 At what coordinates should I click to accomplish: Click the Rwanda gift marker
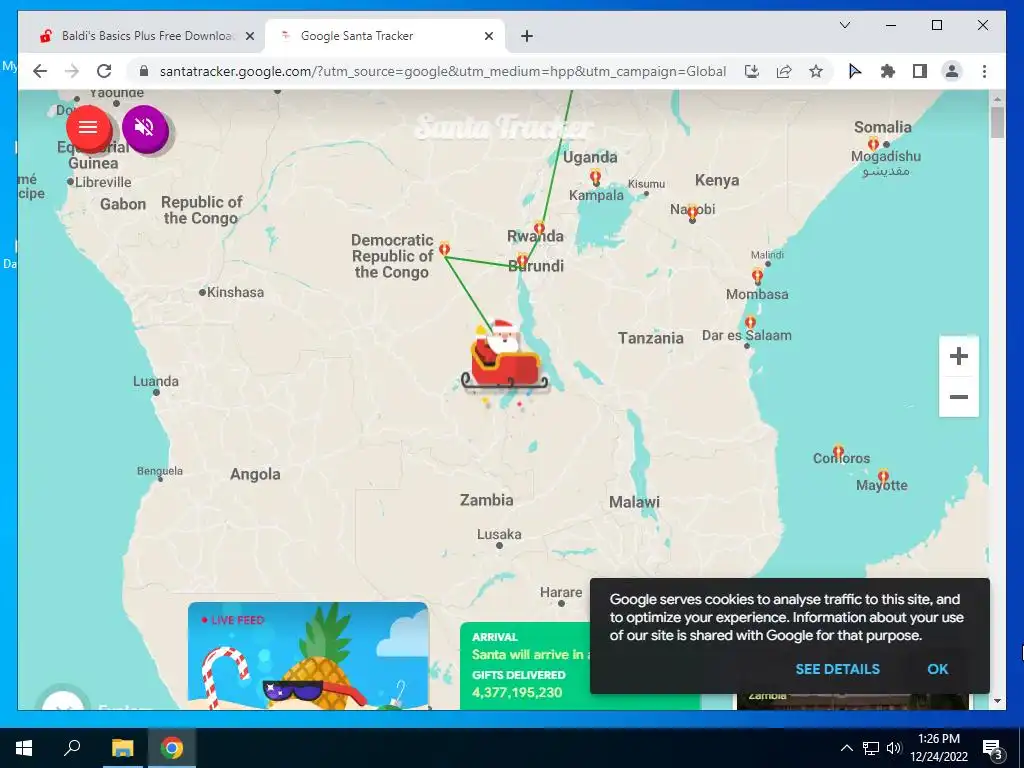(539, 228)
